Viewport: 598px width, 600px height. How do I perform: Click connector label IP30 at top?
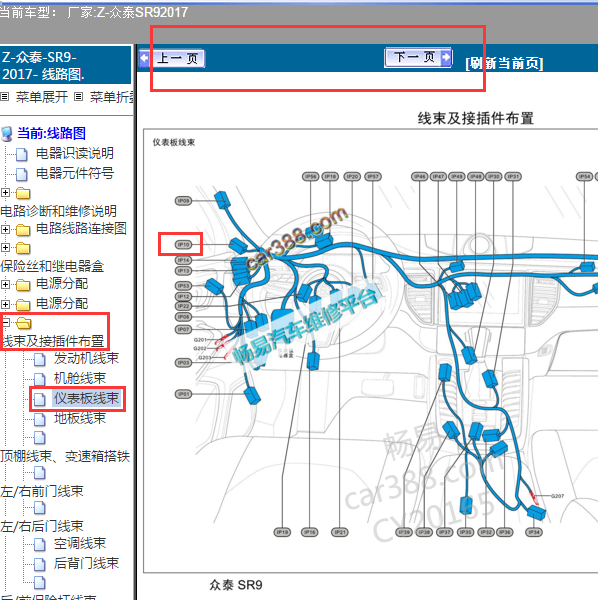(494, 176)
